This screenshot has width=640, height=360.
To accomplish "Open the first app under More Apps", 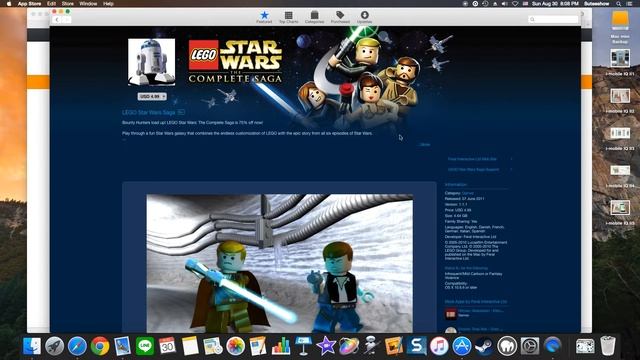I will 475,313.
